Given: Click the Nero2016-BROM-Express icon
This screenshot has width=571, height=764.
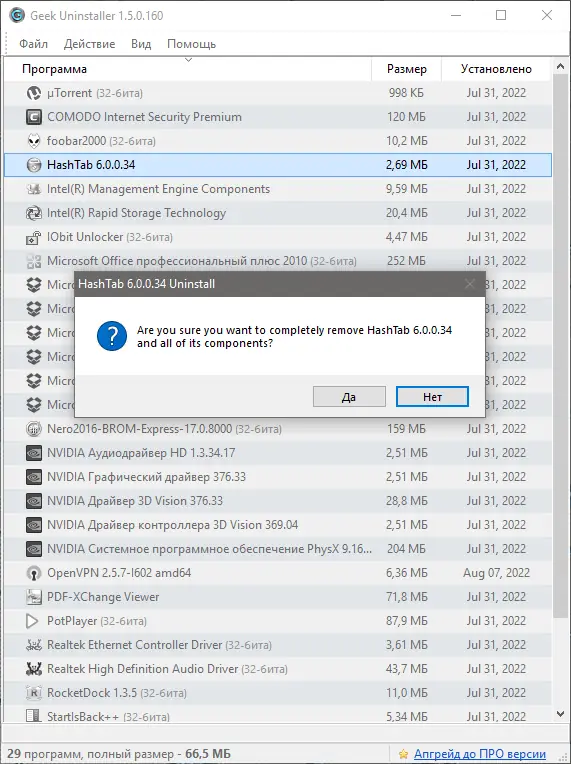Looking at the screenshot, I should pyautogui.click(x=34, y=429).
